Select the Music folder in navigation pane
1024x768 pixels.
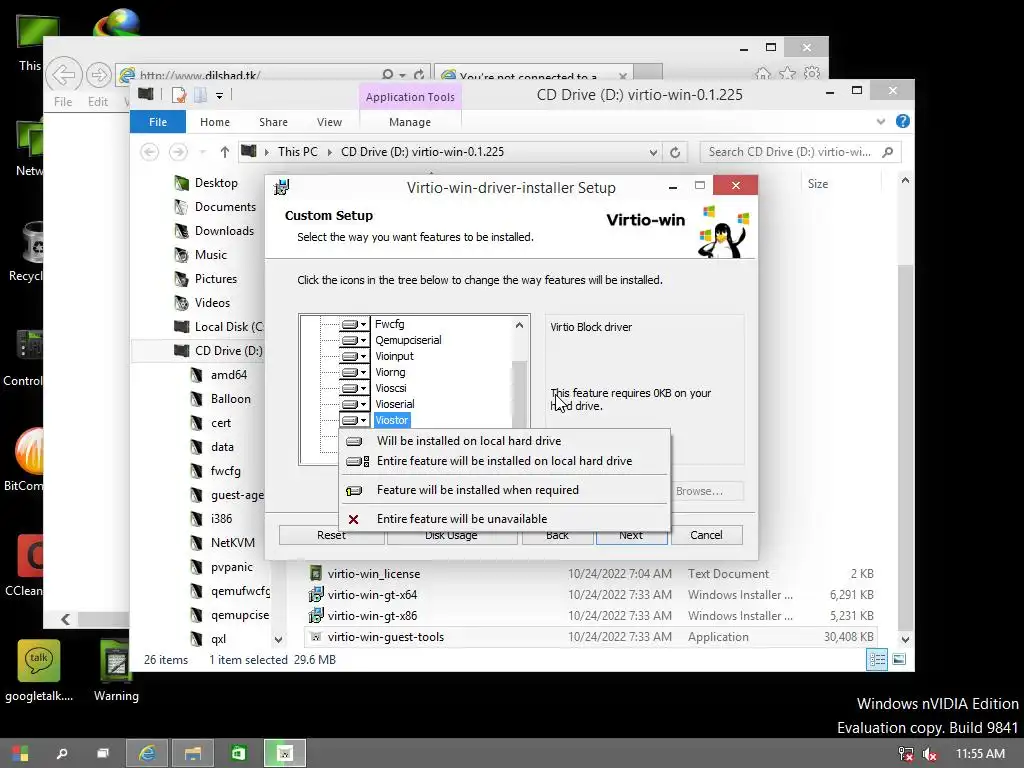coord(210,255)
